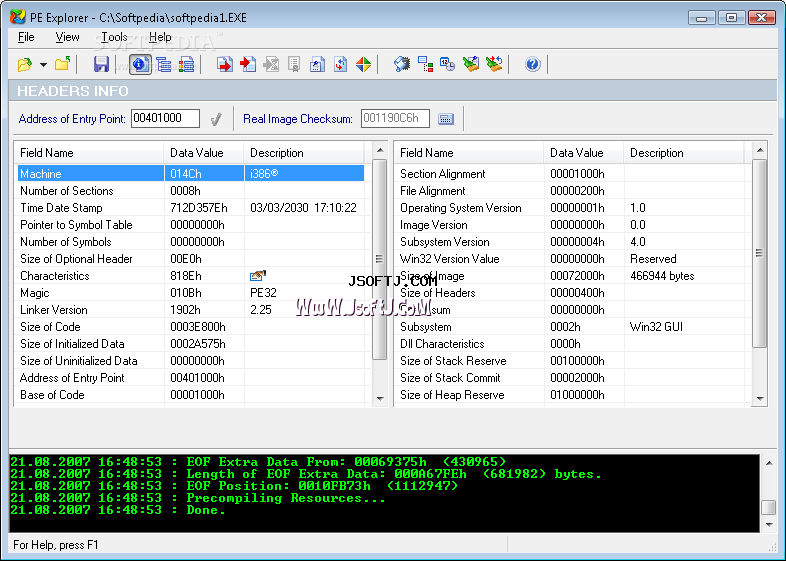Click the green brush with pencil icon
Image resolution: width=786 pixels, height=561 pixels.
[x=471, y=64]
